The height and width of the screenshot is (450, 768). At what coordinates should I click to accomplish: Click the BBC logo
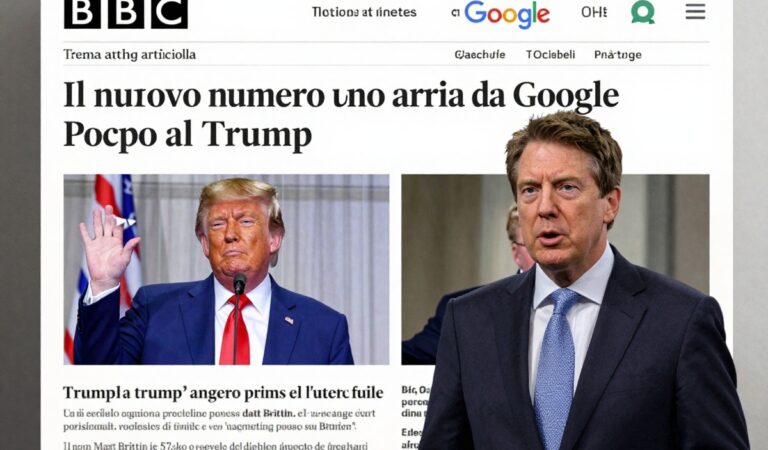click(126, 13)
